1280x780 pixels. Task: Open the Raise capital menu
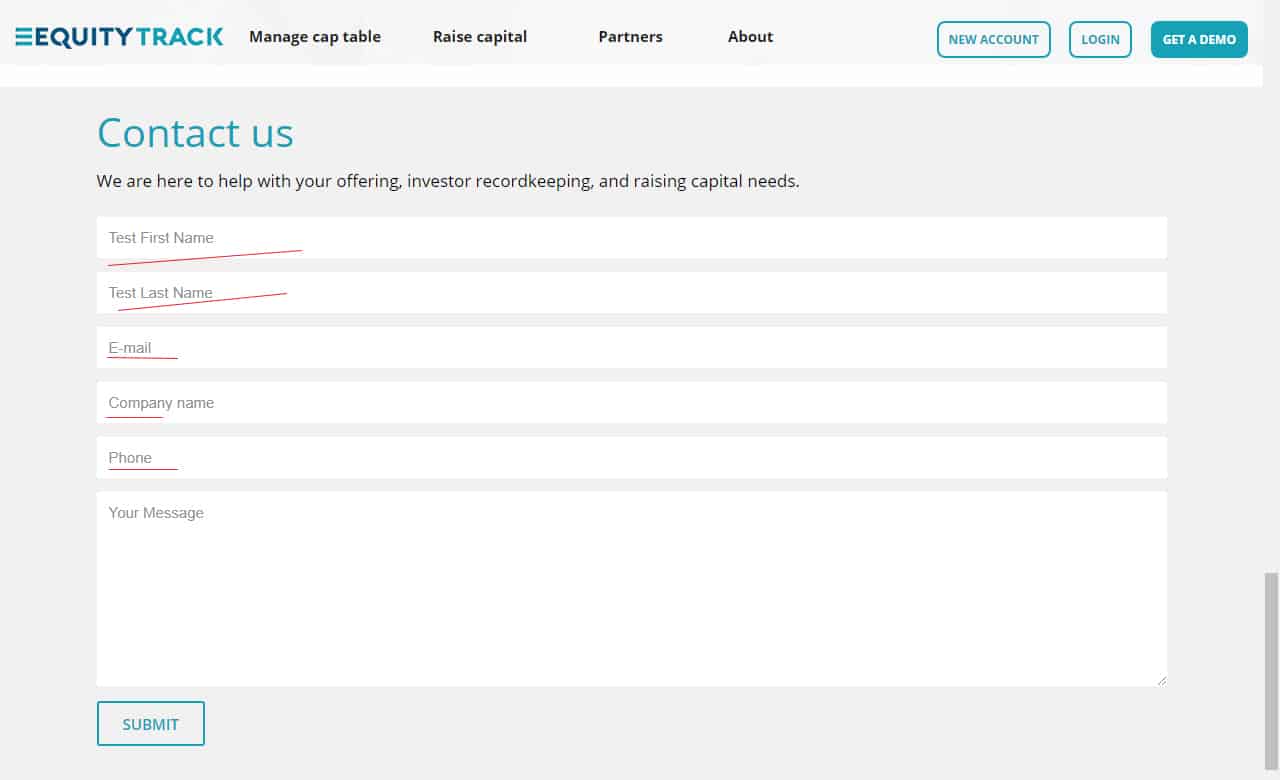pyautogui.click(x=480, y=37)
